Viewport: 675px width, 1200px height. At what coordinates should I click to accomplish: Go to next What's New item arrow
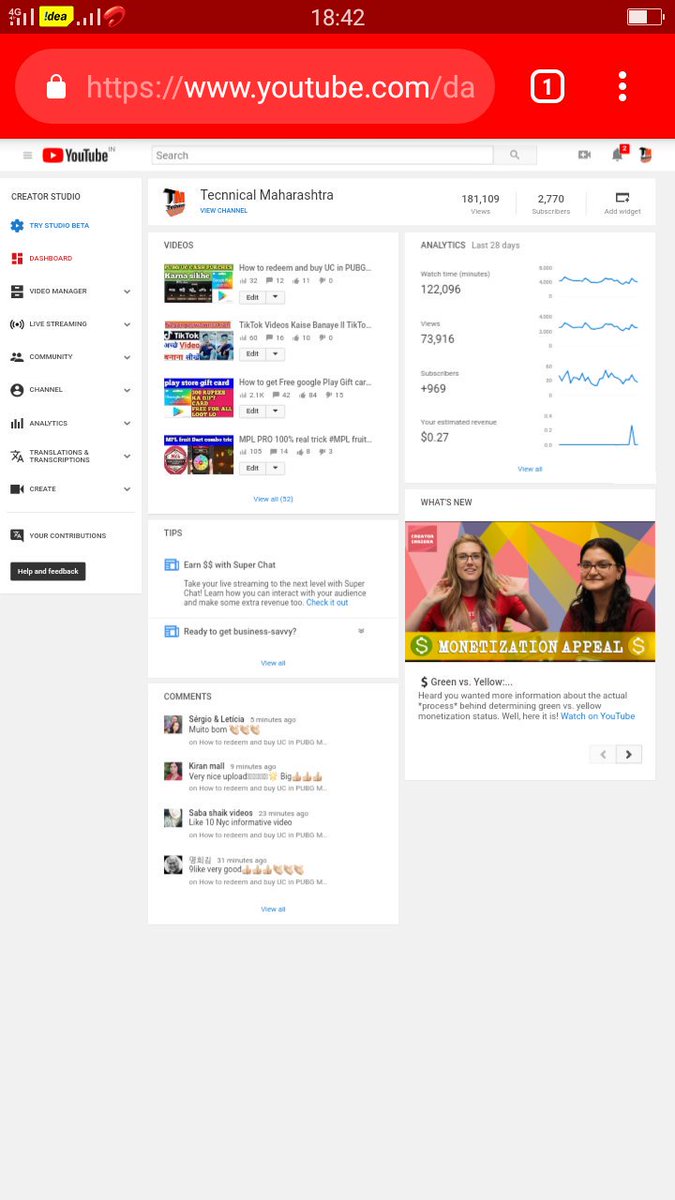click(629, 754)
